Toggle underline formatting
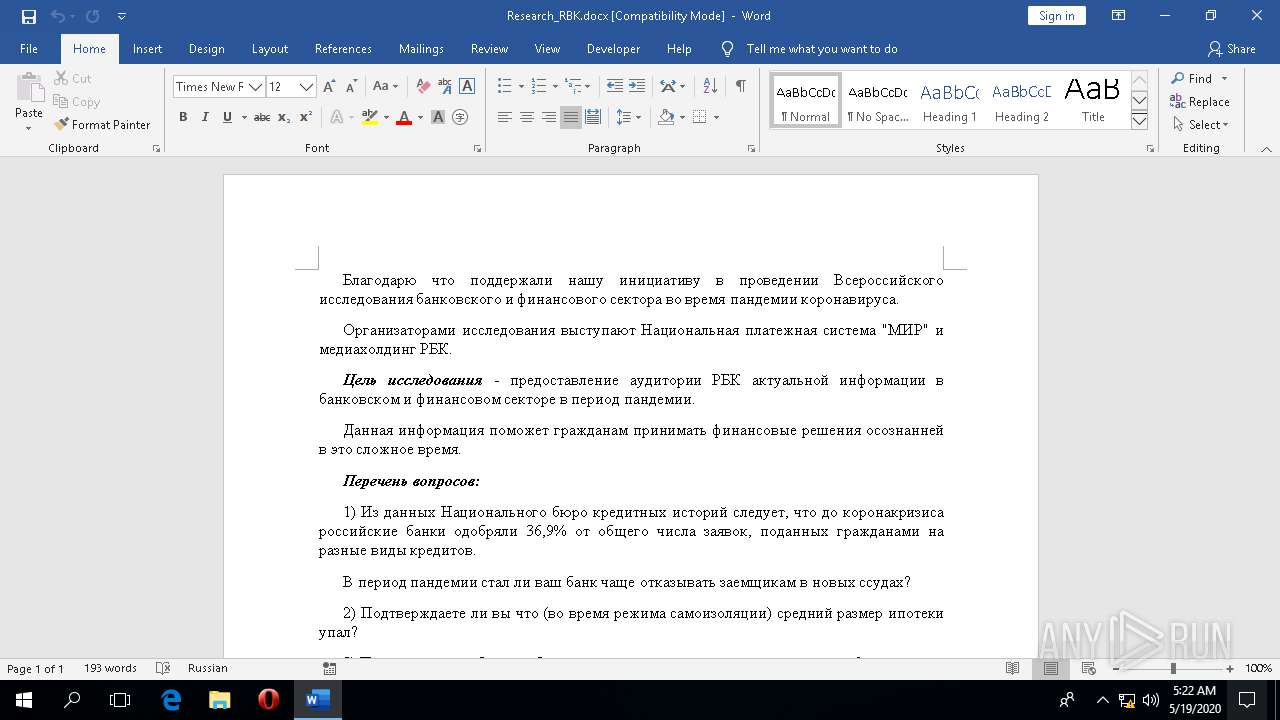1280x720 pixels. point(227,117)
